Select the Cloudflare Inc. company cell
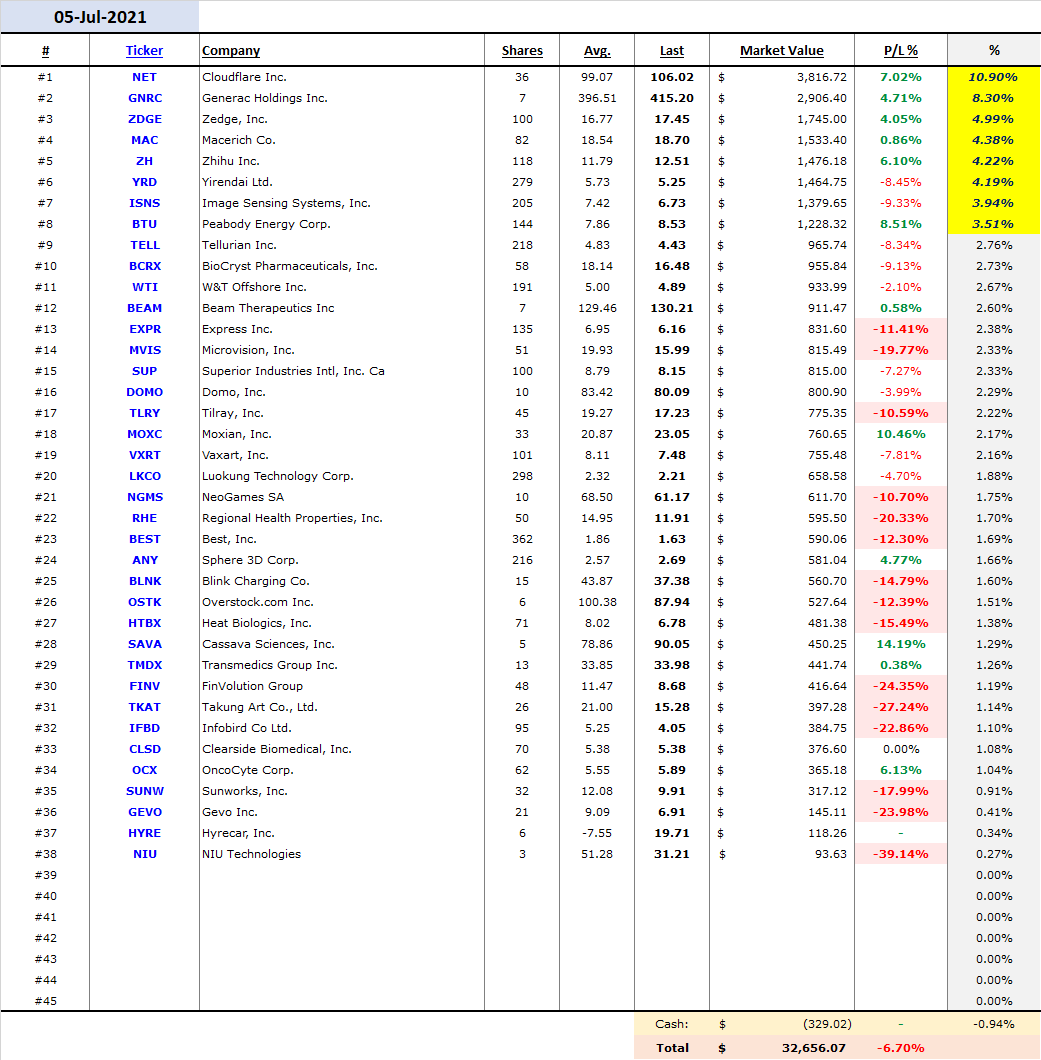1041x1060 pixels. coord(342,77)
